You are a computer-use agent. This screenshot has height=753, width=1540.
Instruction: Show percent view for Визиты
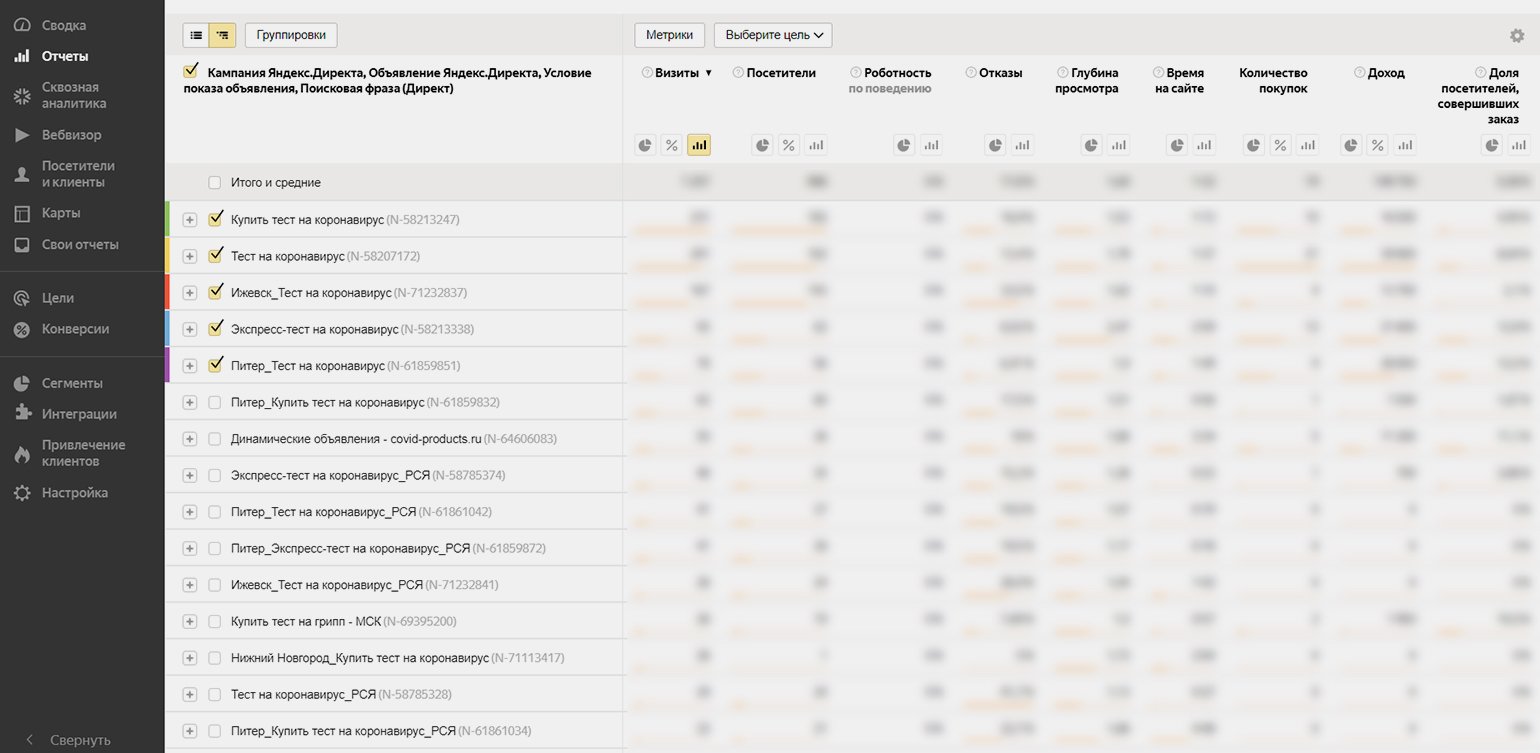(x=672, y=145)
